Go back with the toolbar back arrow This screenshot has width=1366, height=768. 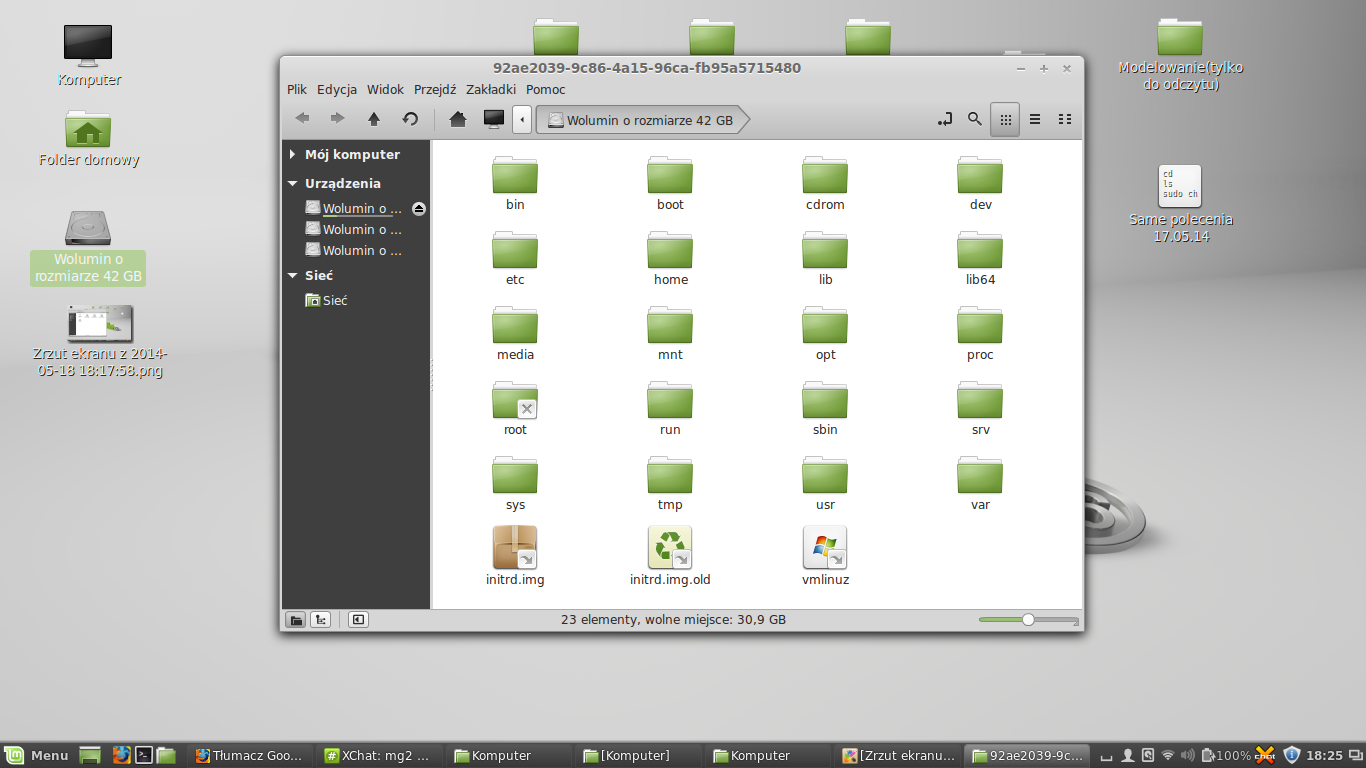302,119
